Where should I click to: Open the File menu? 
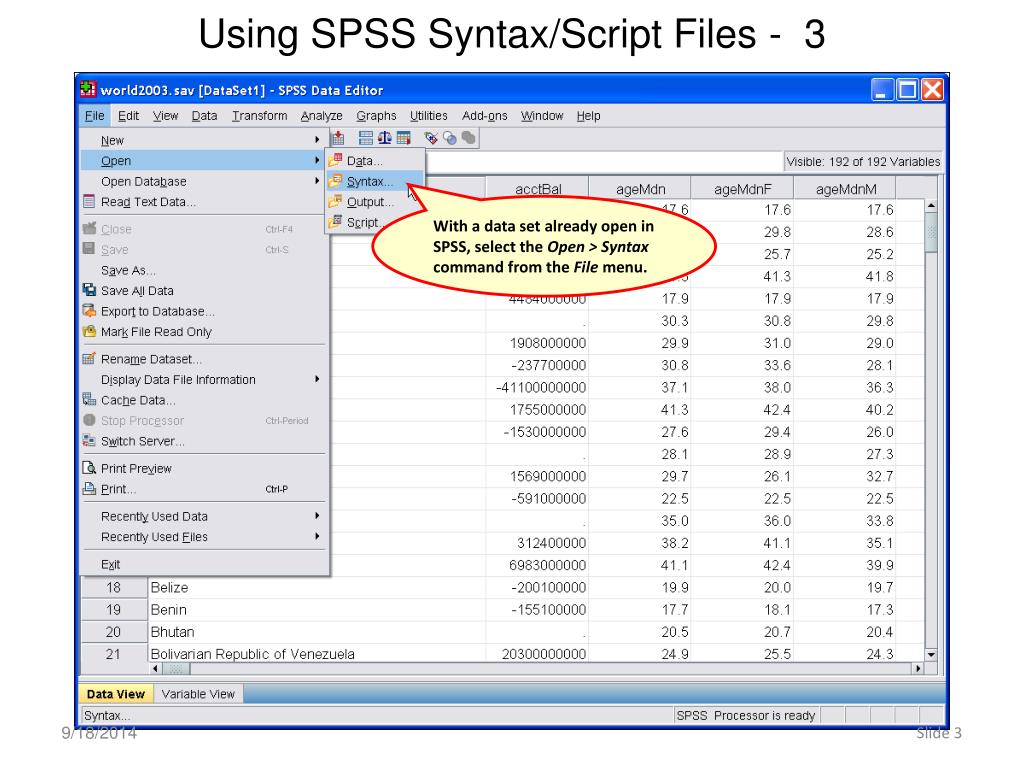[95, 116]
